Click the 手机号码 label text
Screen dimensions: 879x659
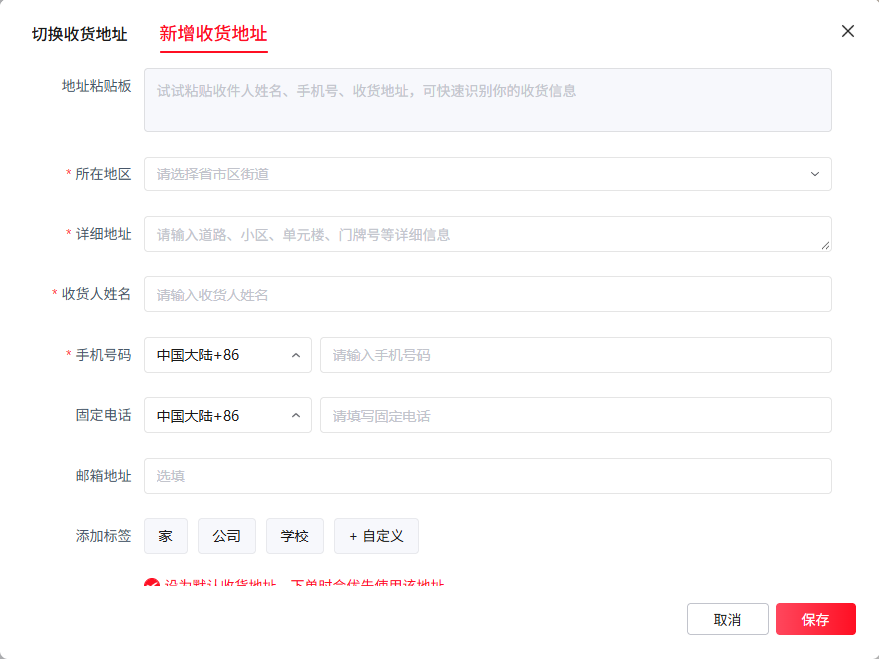pyautogui.click(x=103, y=355)
